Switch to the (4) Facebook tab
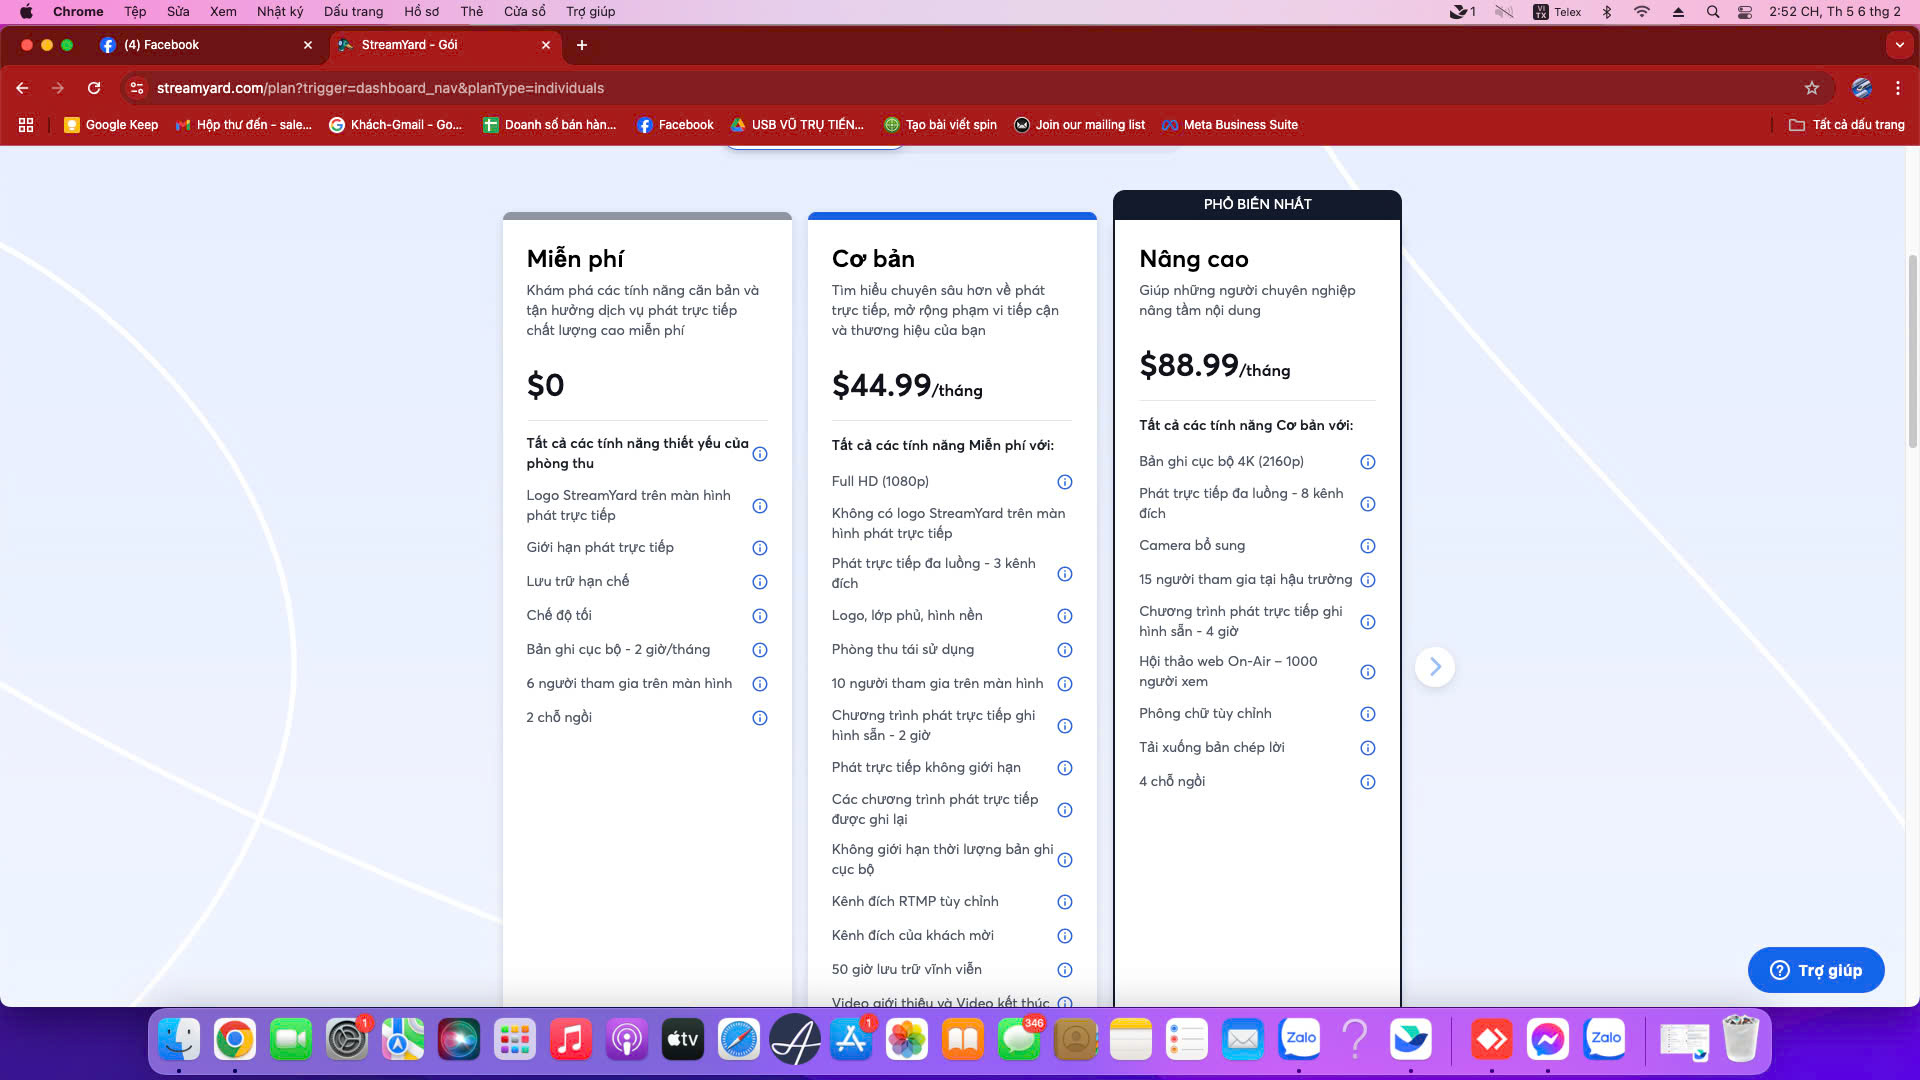 tap(200, 45)
